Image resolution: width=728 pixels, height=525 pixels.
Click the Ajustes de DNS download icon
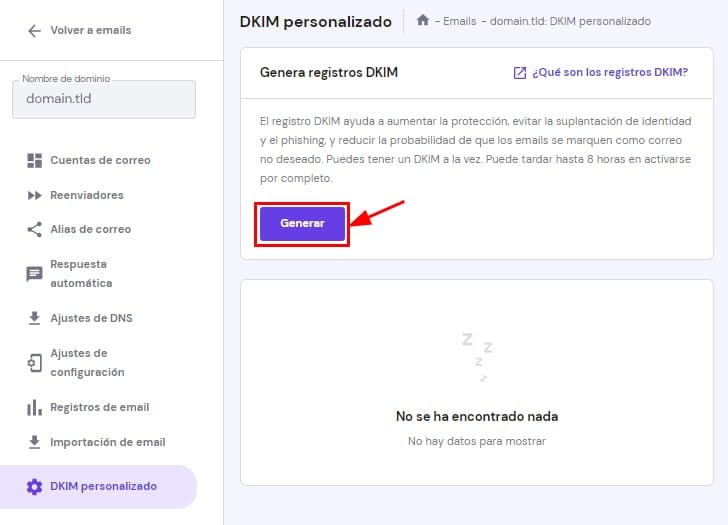pyautogui.click(x=34, y=318)
